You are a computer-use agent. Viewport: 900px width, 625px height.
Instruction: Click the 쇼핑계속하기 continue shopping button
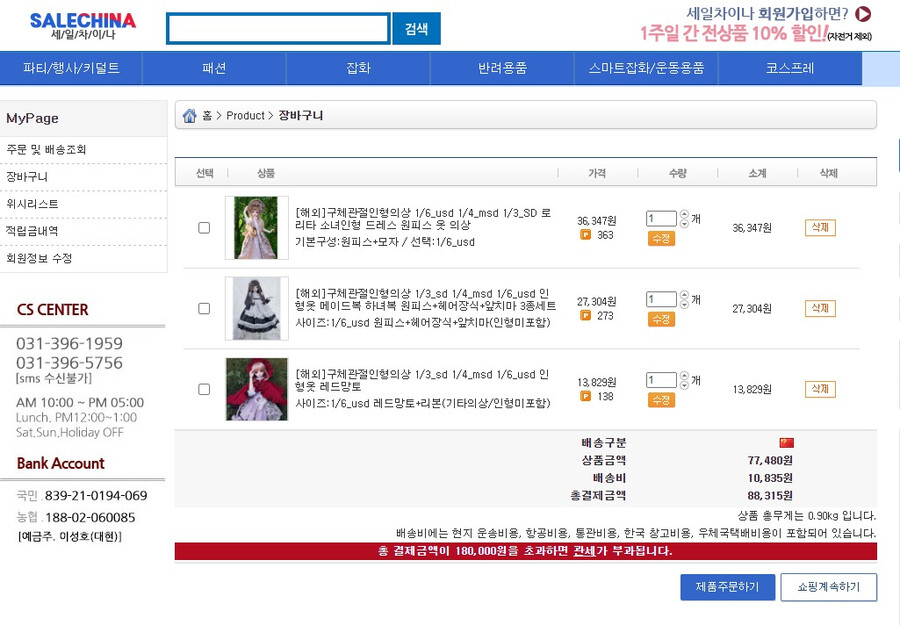830,587
